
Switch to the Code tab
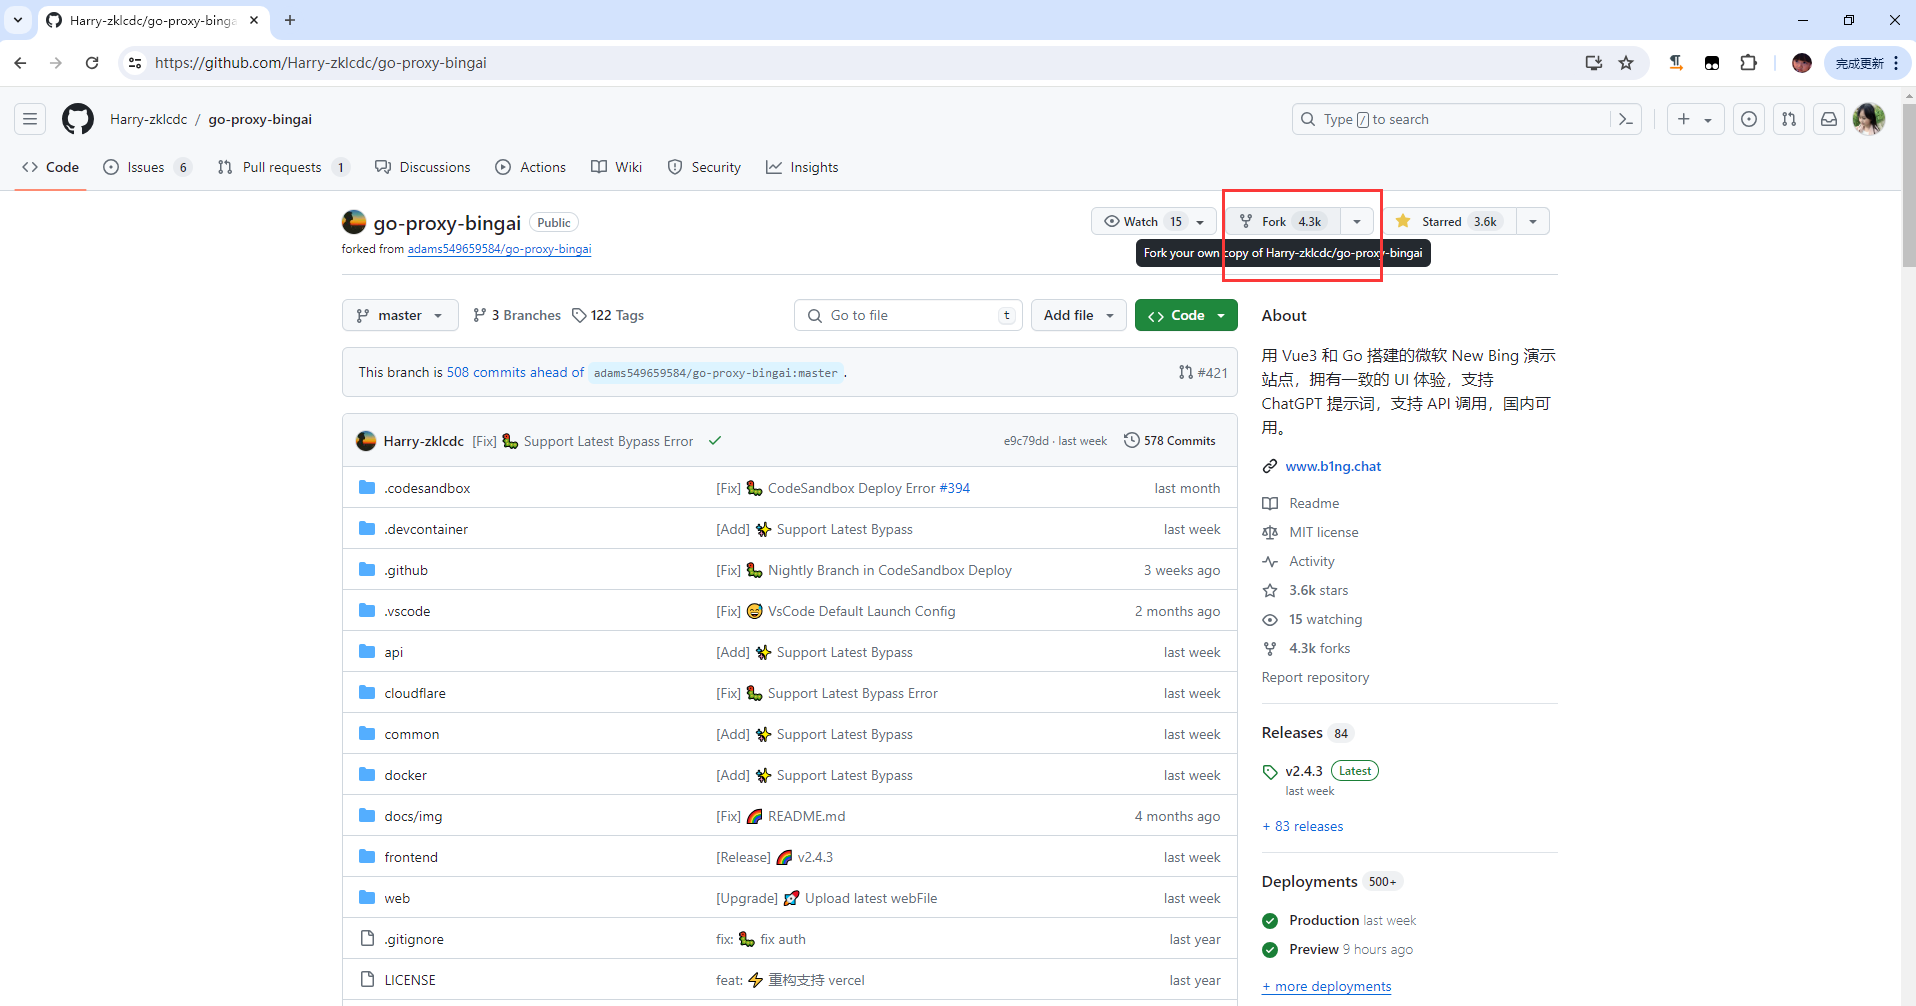pyautogui.click(x=51, y=167)
